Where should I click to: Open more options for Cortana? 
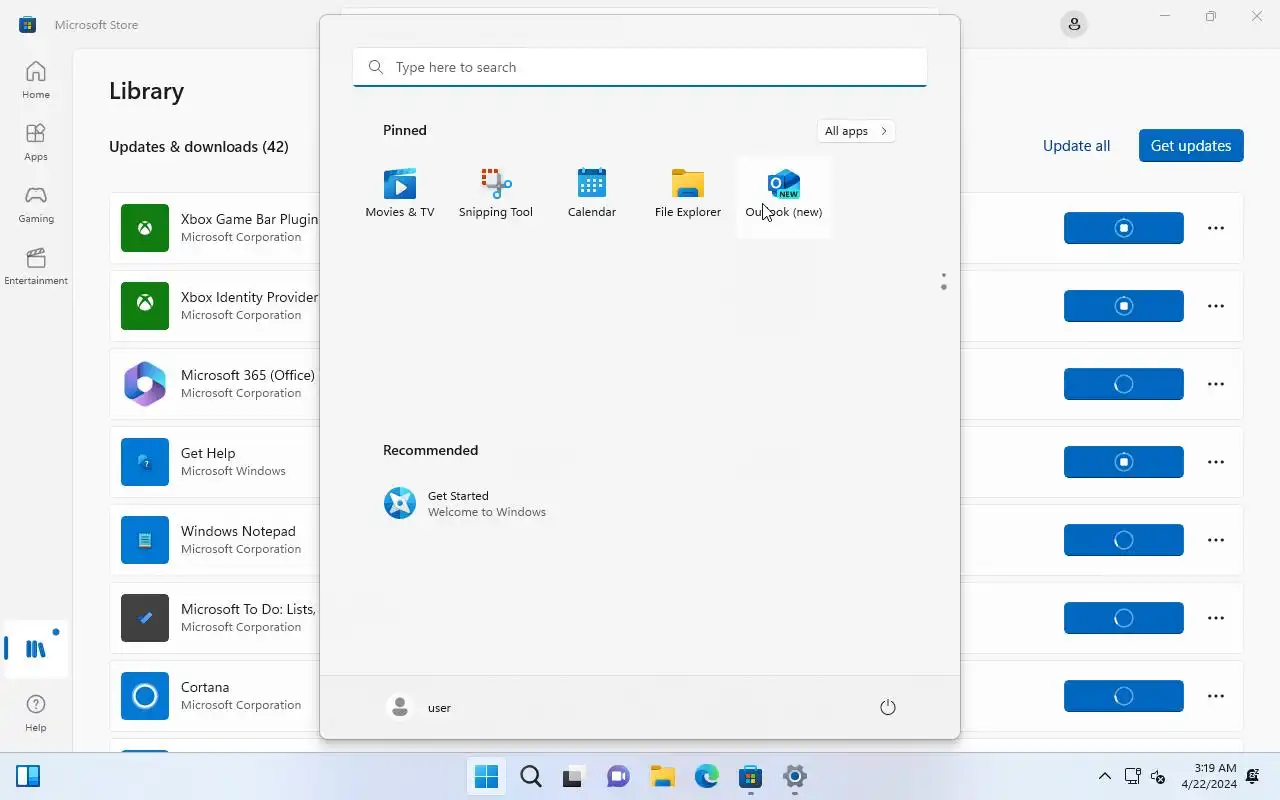point(1216,696)
